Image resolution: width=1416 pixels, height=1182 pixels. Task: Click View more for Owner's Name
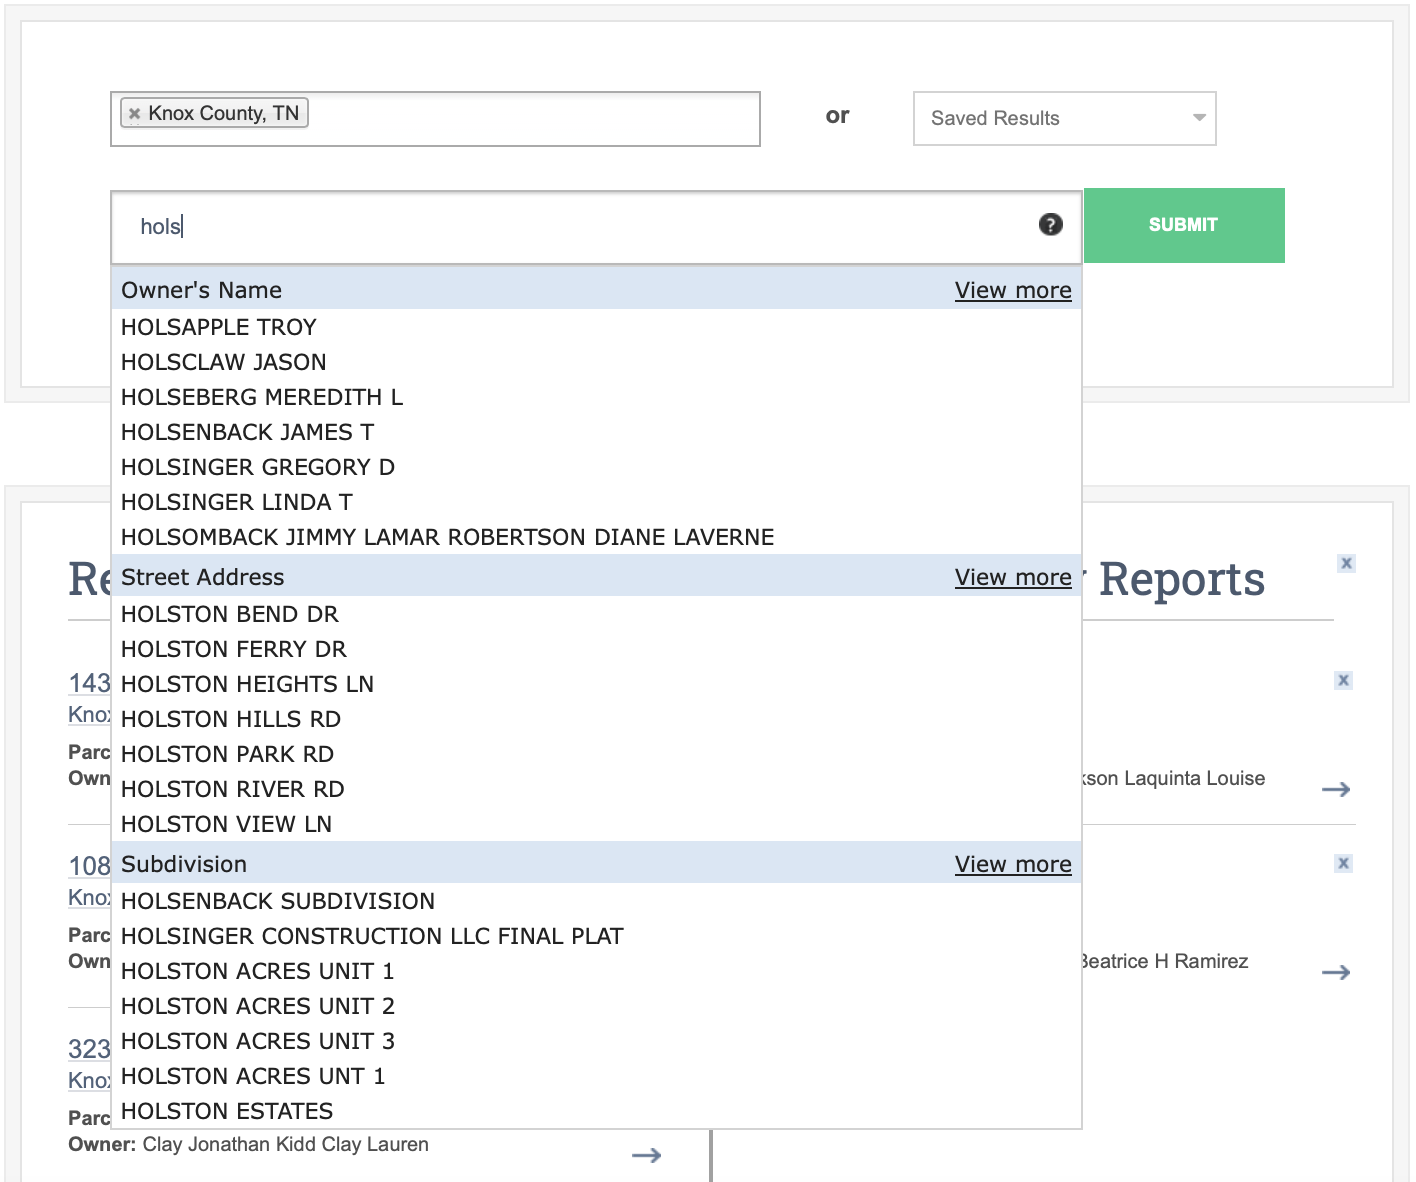tap(1012, 291)
